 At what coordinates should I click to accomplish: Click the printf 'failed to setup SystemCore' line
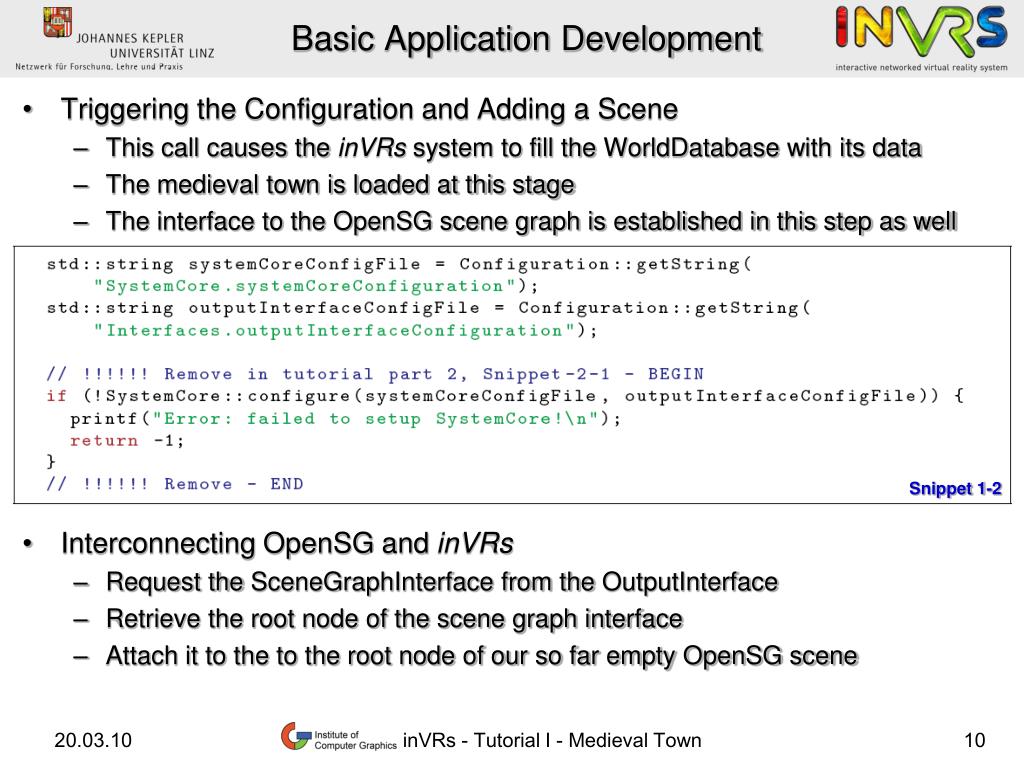(x=345, y=419)
